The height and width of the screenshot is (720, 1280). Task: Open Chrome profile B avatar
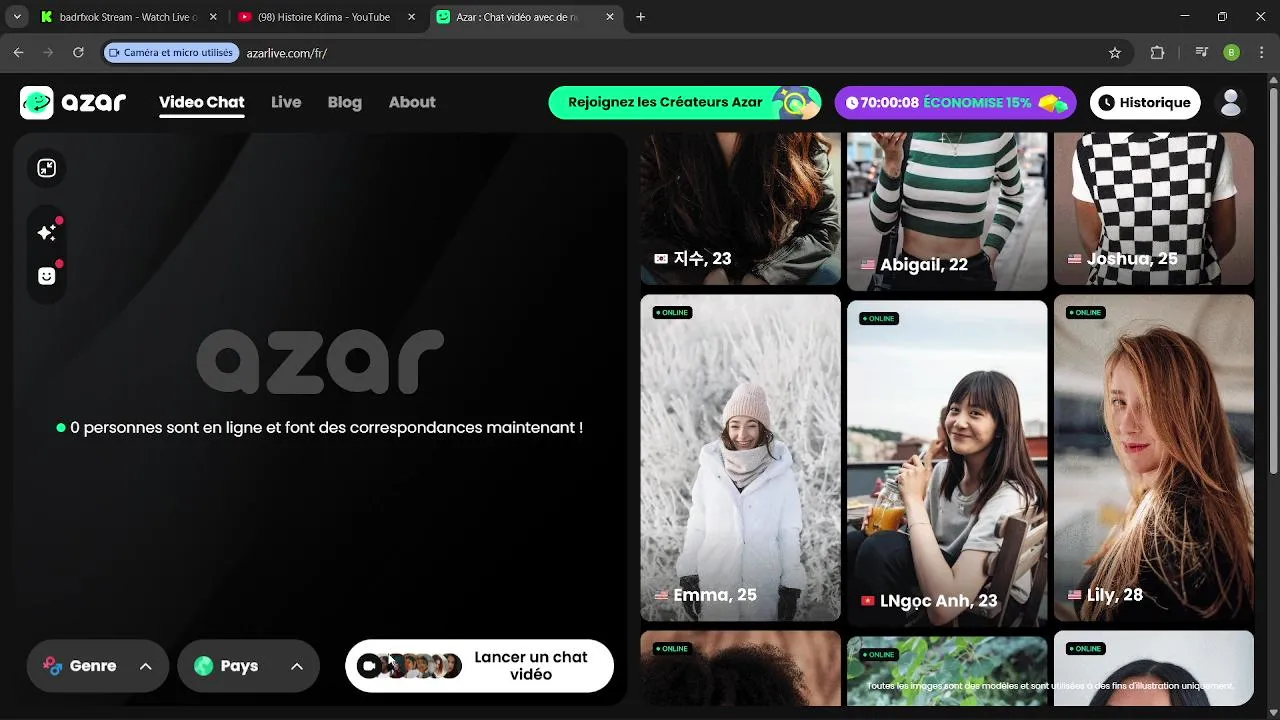1231,53
